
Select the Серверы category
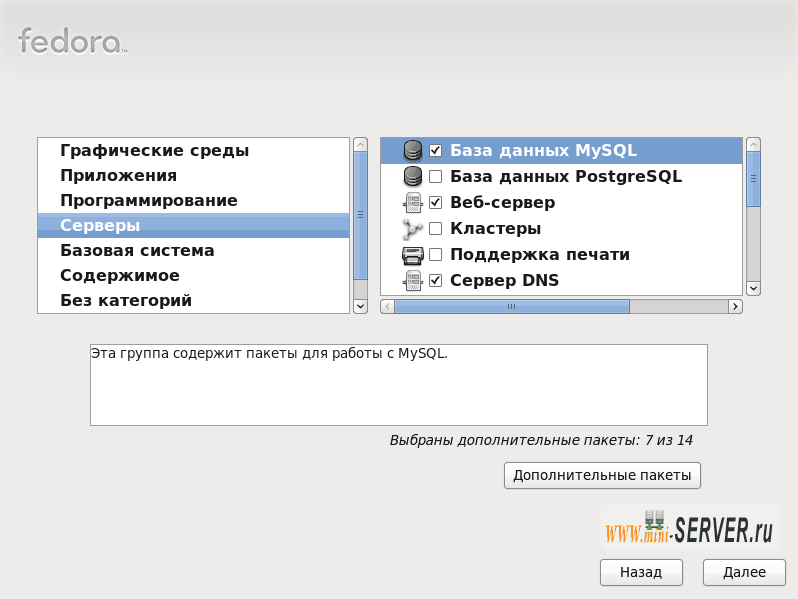pos(193,225)
